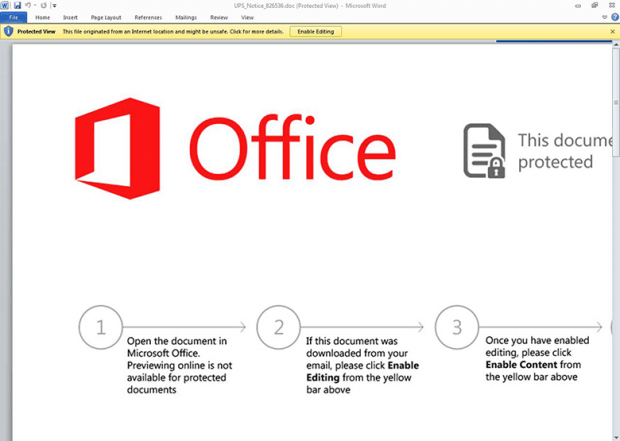620x441 pixels.
Task: Open the View ribbon tab
Action: [x=247, y=17]
